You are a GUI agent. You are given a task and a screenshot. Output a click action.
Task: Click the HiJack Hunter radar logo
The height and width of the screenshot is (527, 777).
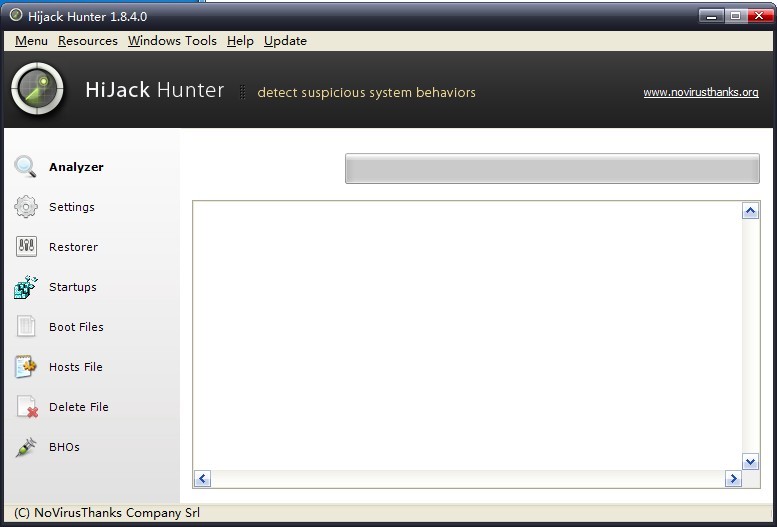[37, 90]
